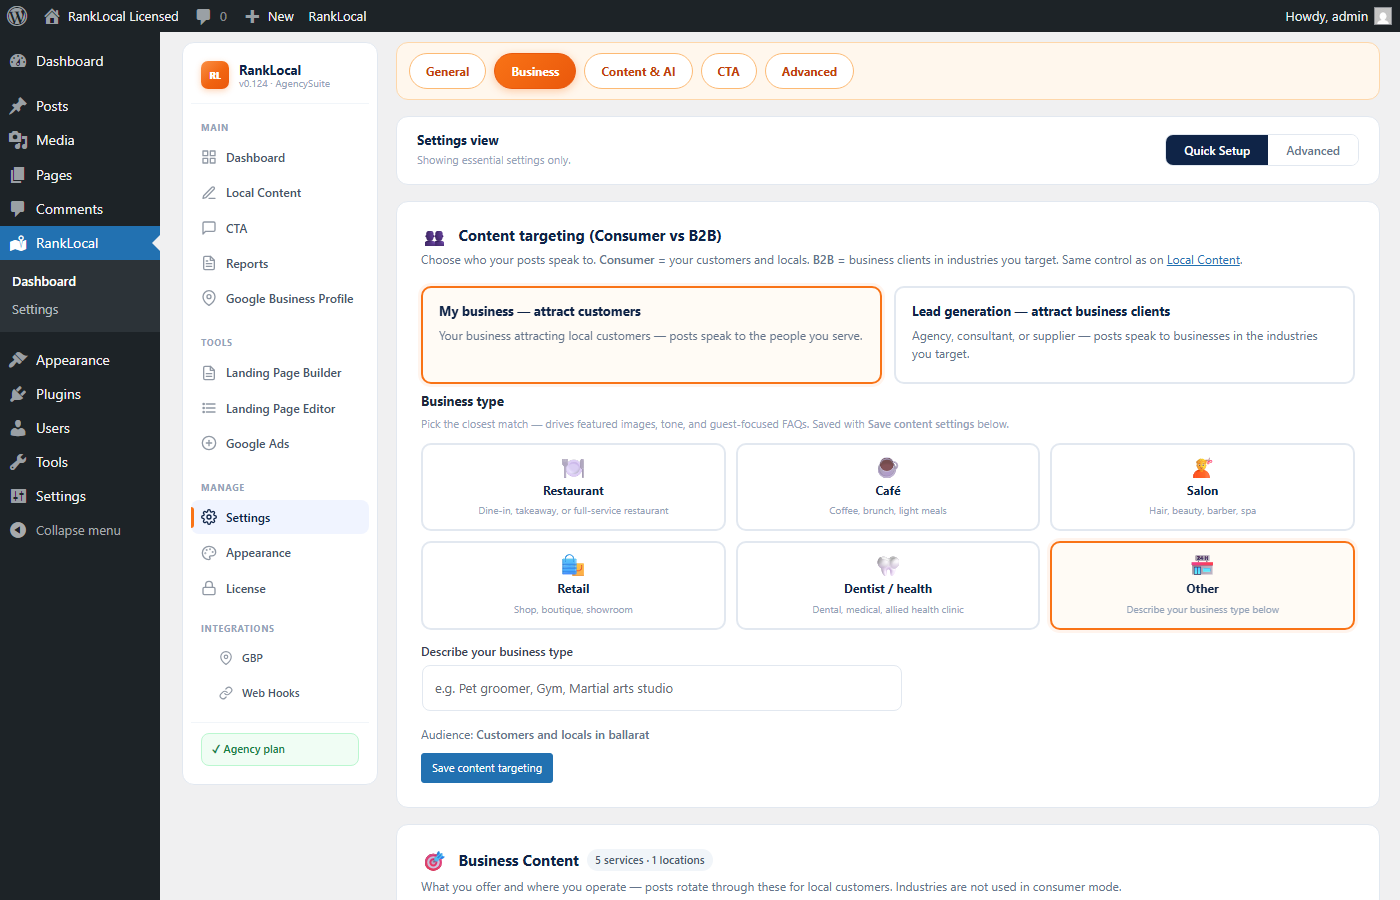Open Appearance in the RankLocal Manage panel
1400x900 pixels.
coord(280,553)
